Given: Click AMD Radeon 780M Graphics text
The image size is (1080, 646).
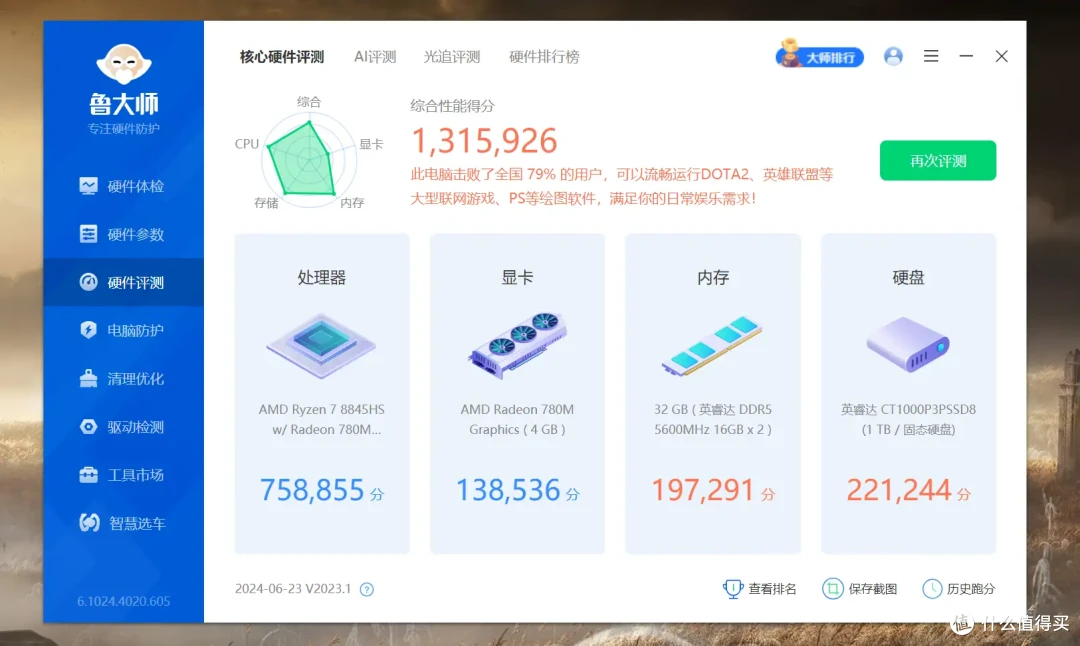Looking at the screenshot, I should pos(517,419).
